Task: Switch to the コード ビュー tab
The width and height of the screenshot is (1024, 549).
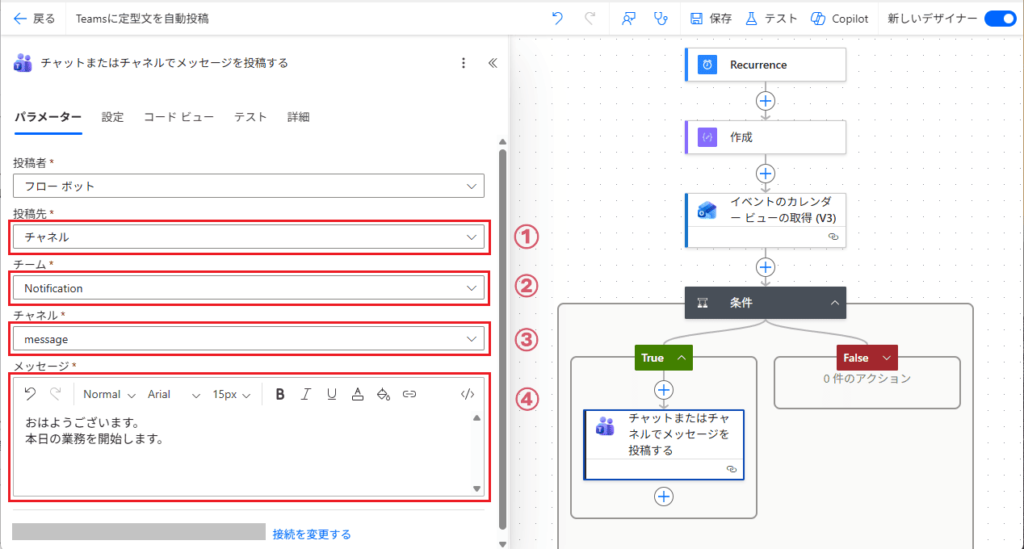Action: point(178,117)
